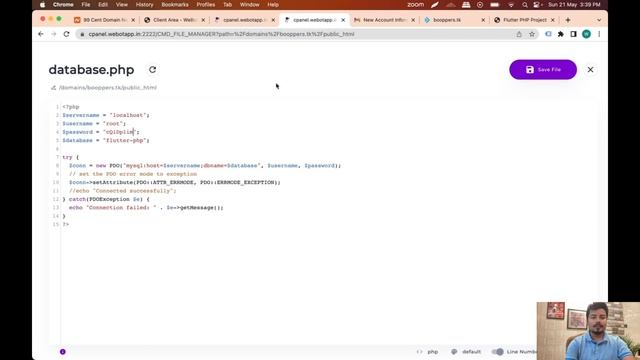The image size is (640, 360).
Task: Reload the database.php file contents
Action: click(x=152, y=70)
